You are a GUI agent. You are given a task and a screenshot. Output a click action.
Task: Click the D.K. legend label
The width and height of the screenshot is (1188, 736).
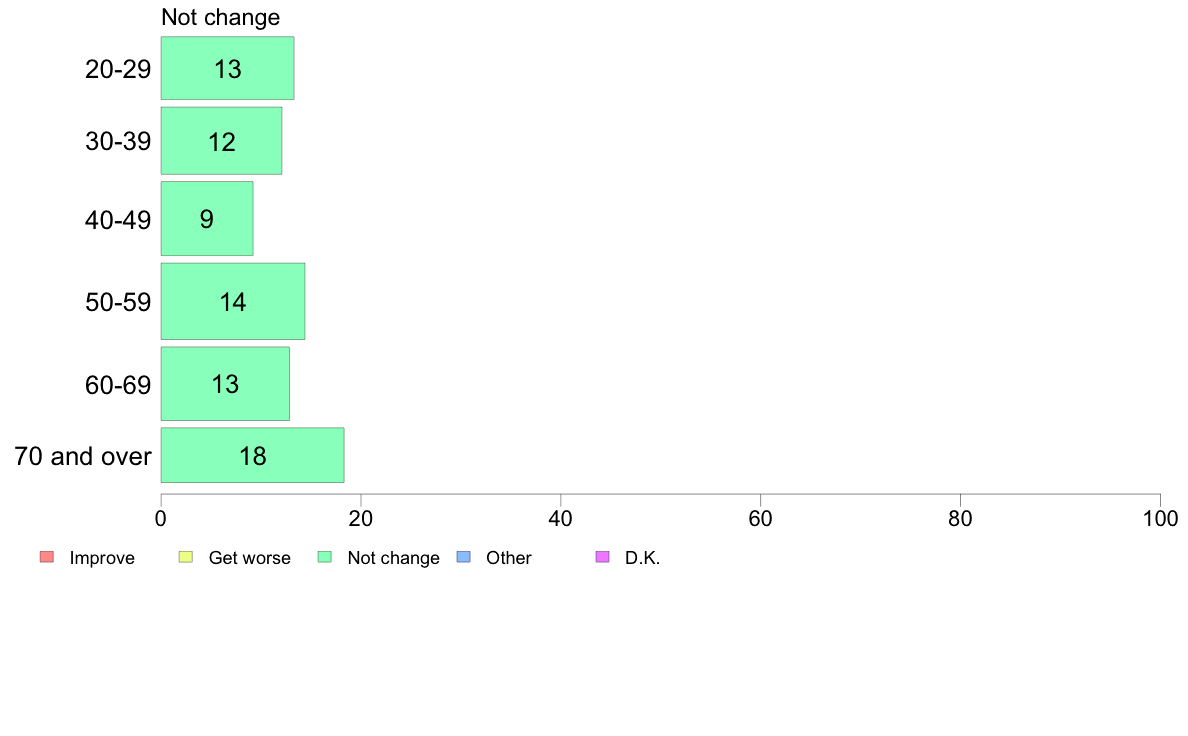click(642, 558)
